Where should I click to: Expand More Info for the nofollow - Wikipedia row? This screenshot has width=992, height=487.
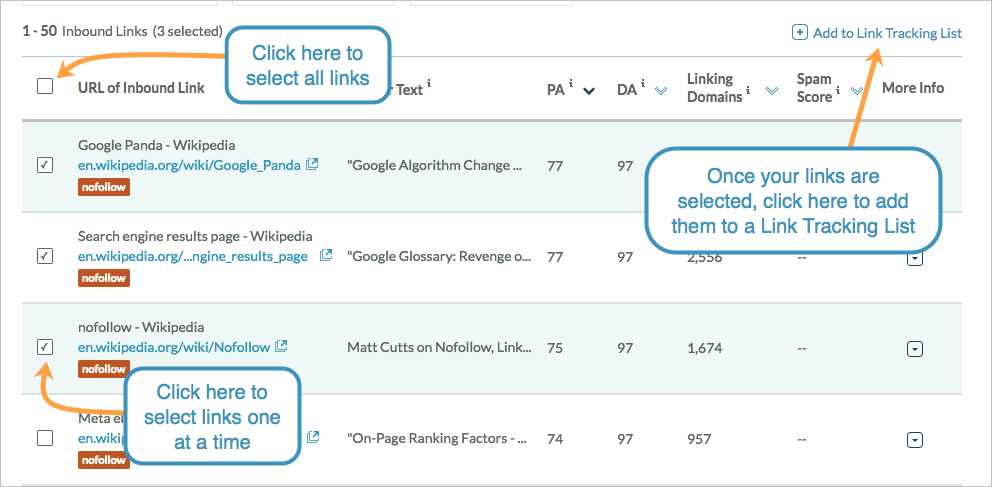tap(915, 348)
